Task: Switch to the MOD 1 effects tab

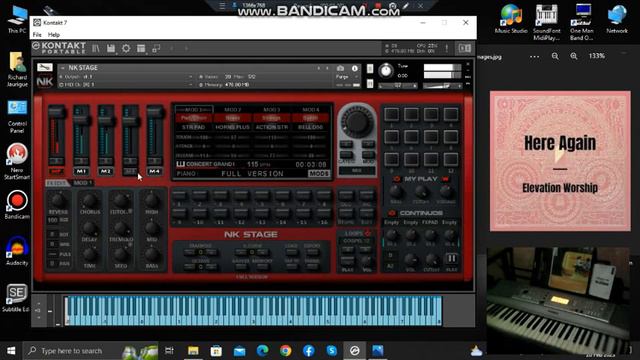Action: [82, 182]
